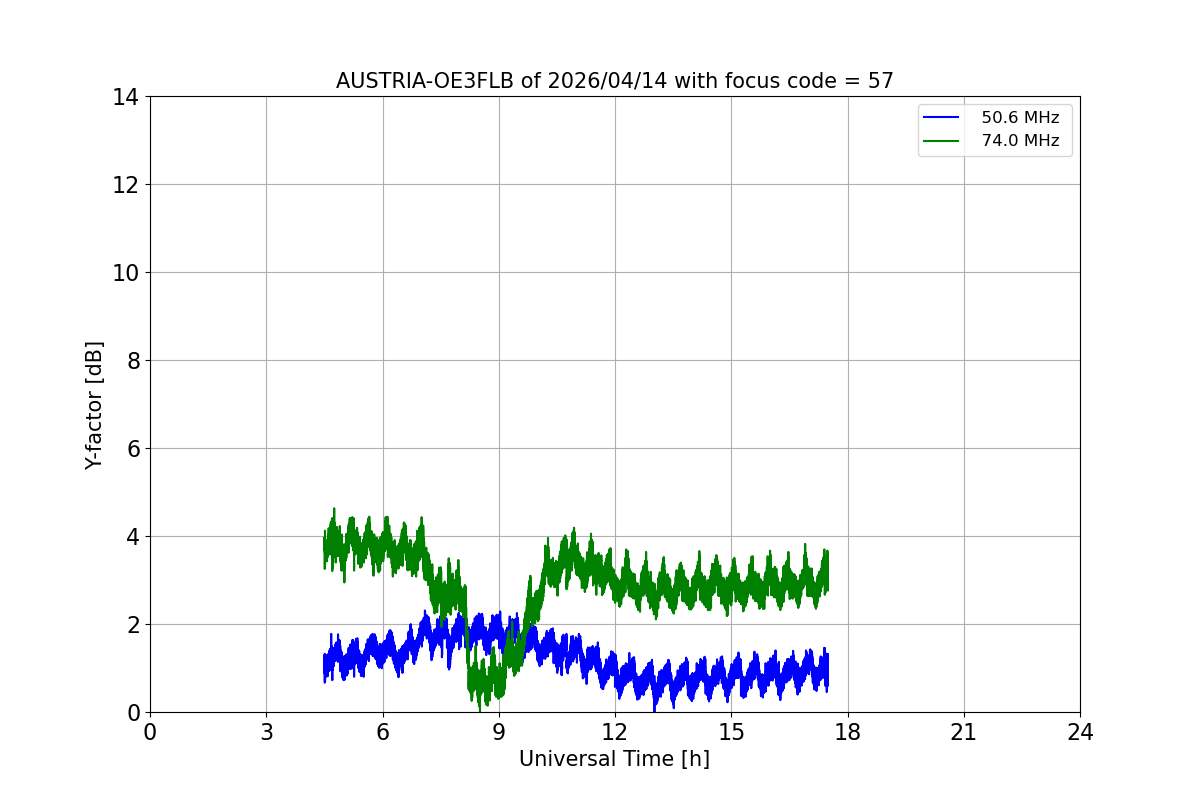Click the y-axis tick label '8'
The width and height of the screenshot is (1200, 800).
132,361
